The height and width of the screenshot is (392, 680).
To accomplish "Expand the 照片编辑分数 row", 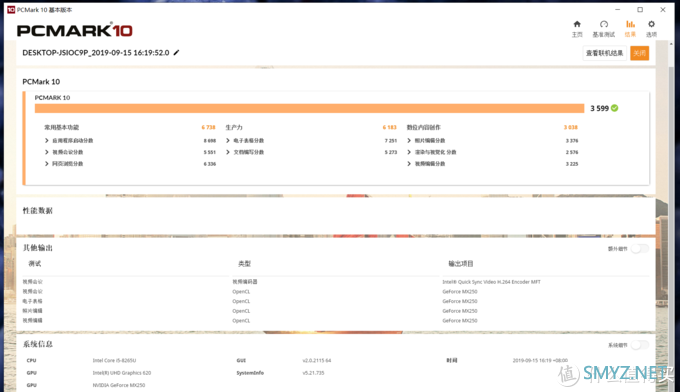I will click(x=493, y=140).
